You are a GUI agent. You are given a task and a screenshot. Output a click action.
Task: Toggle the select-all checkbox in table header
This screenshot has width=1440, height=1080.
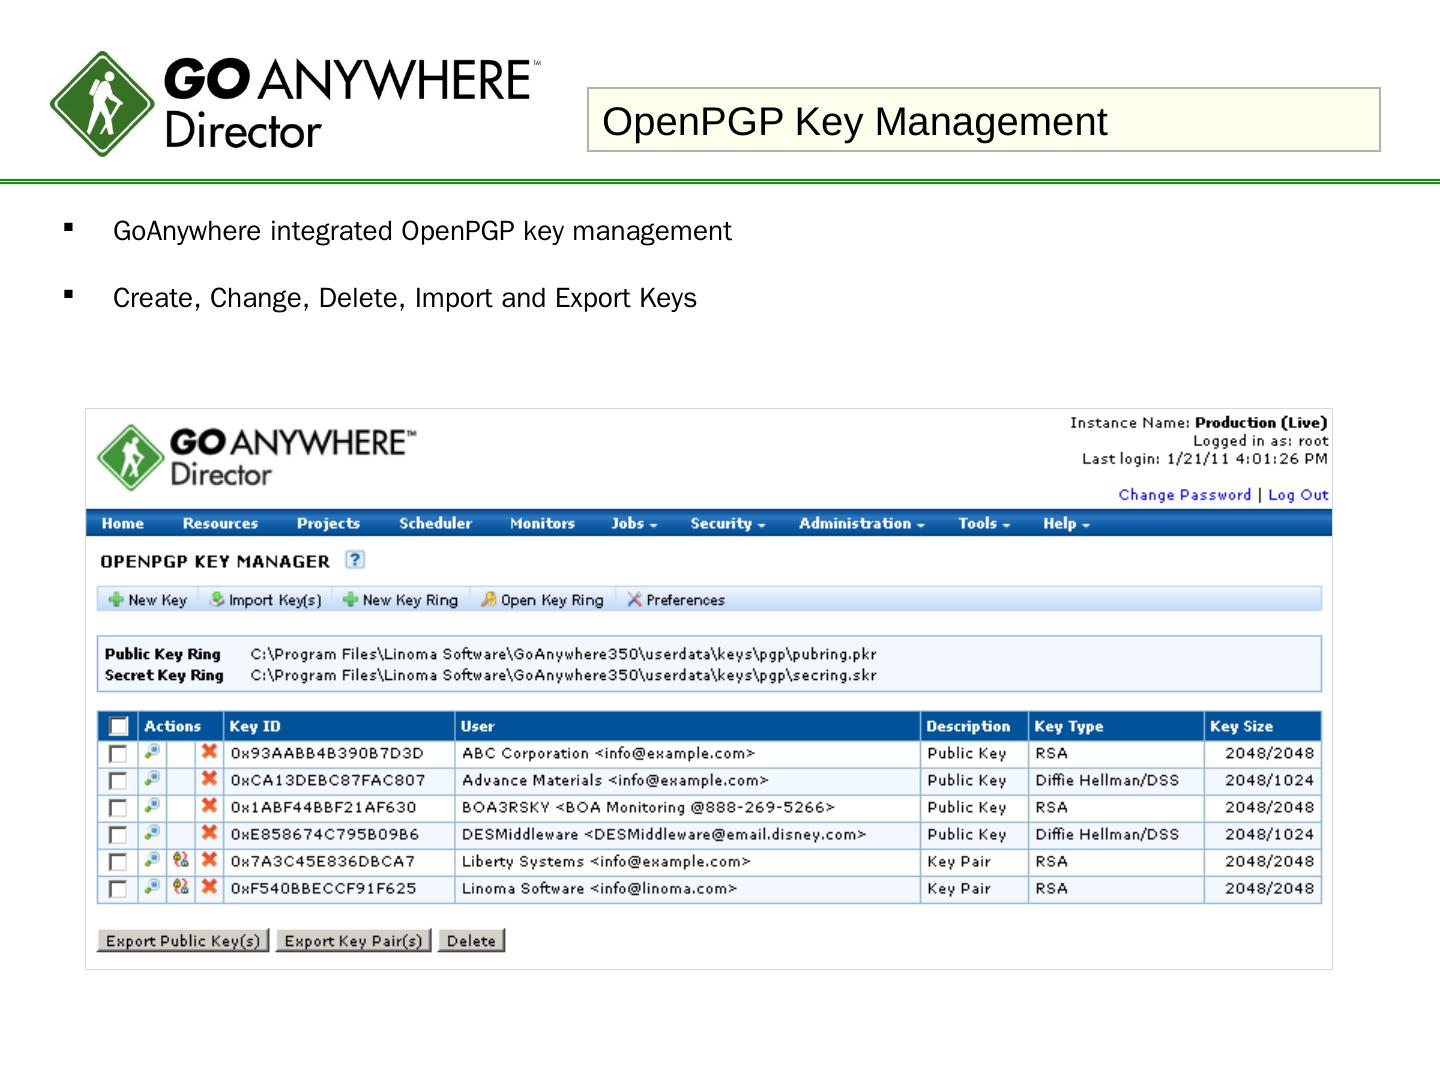pos(118,727)
